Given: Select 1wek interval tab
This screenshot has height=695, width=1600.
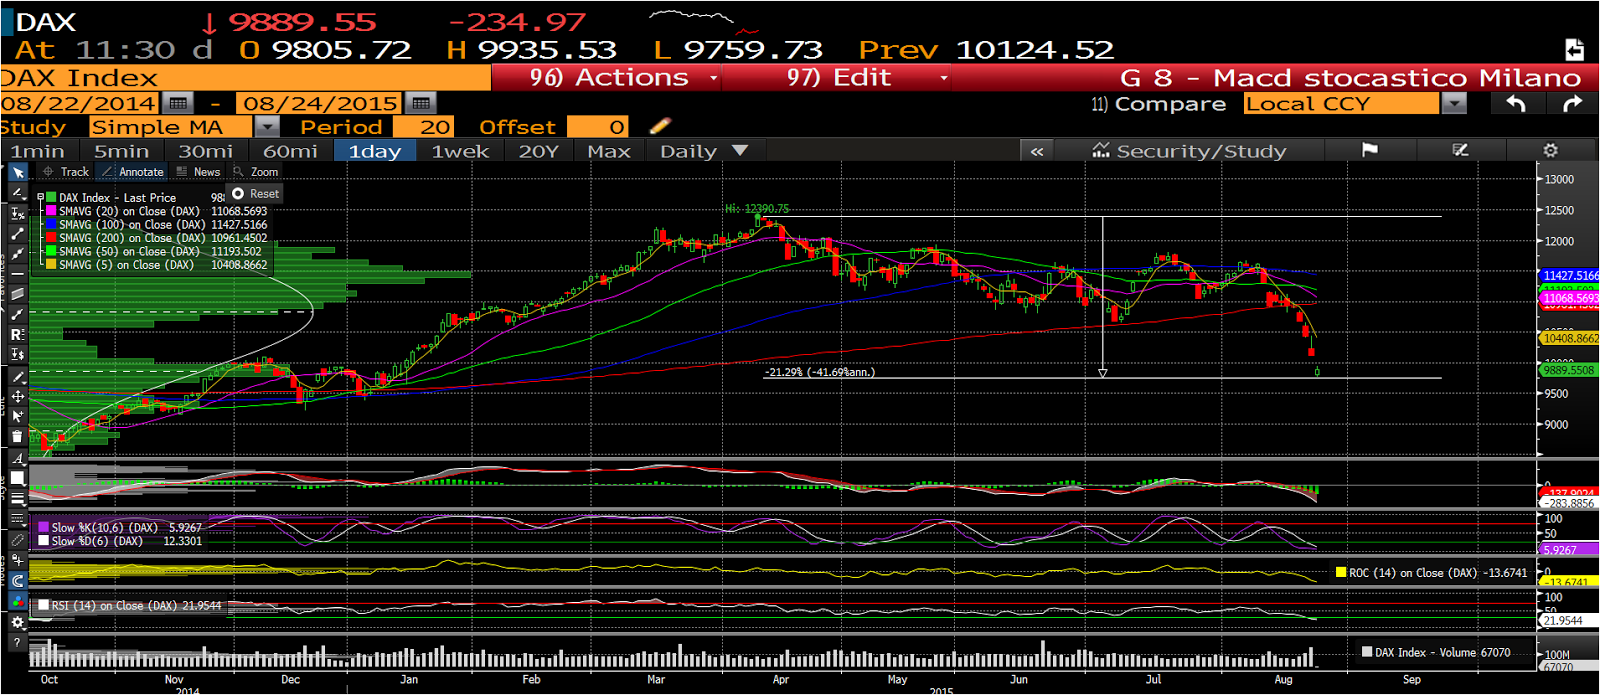Looking at the screenshot, I should [x=460, y=151].
